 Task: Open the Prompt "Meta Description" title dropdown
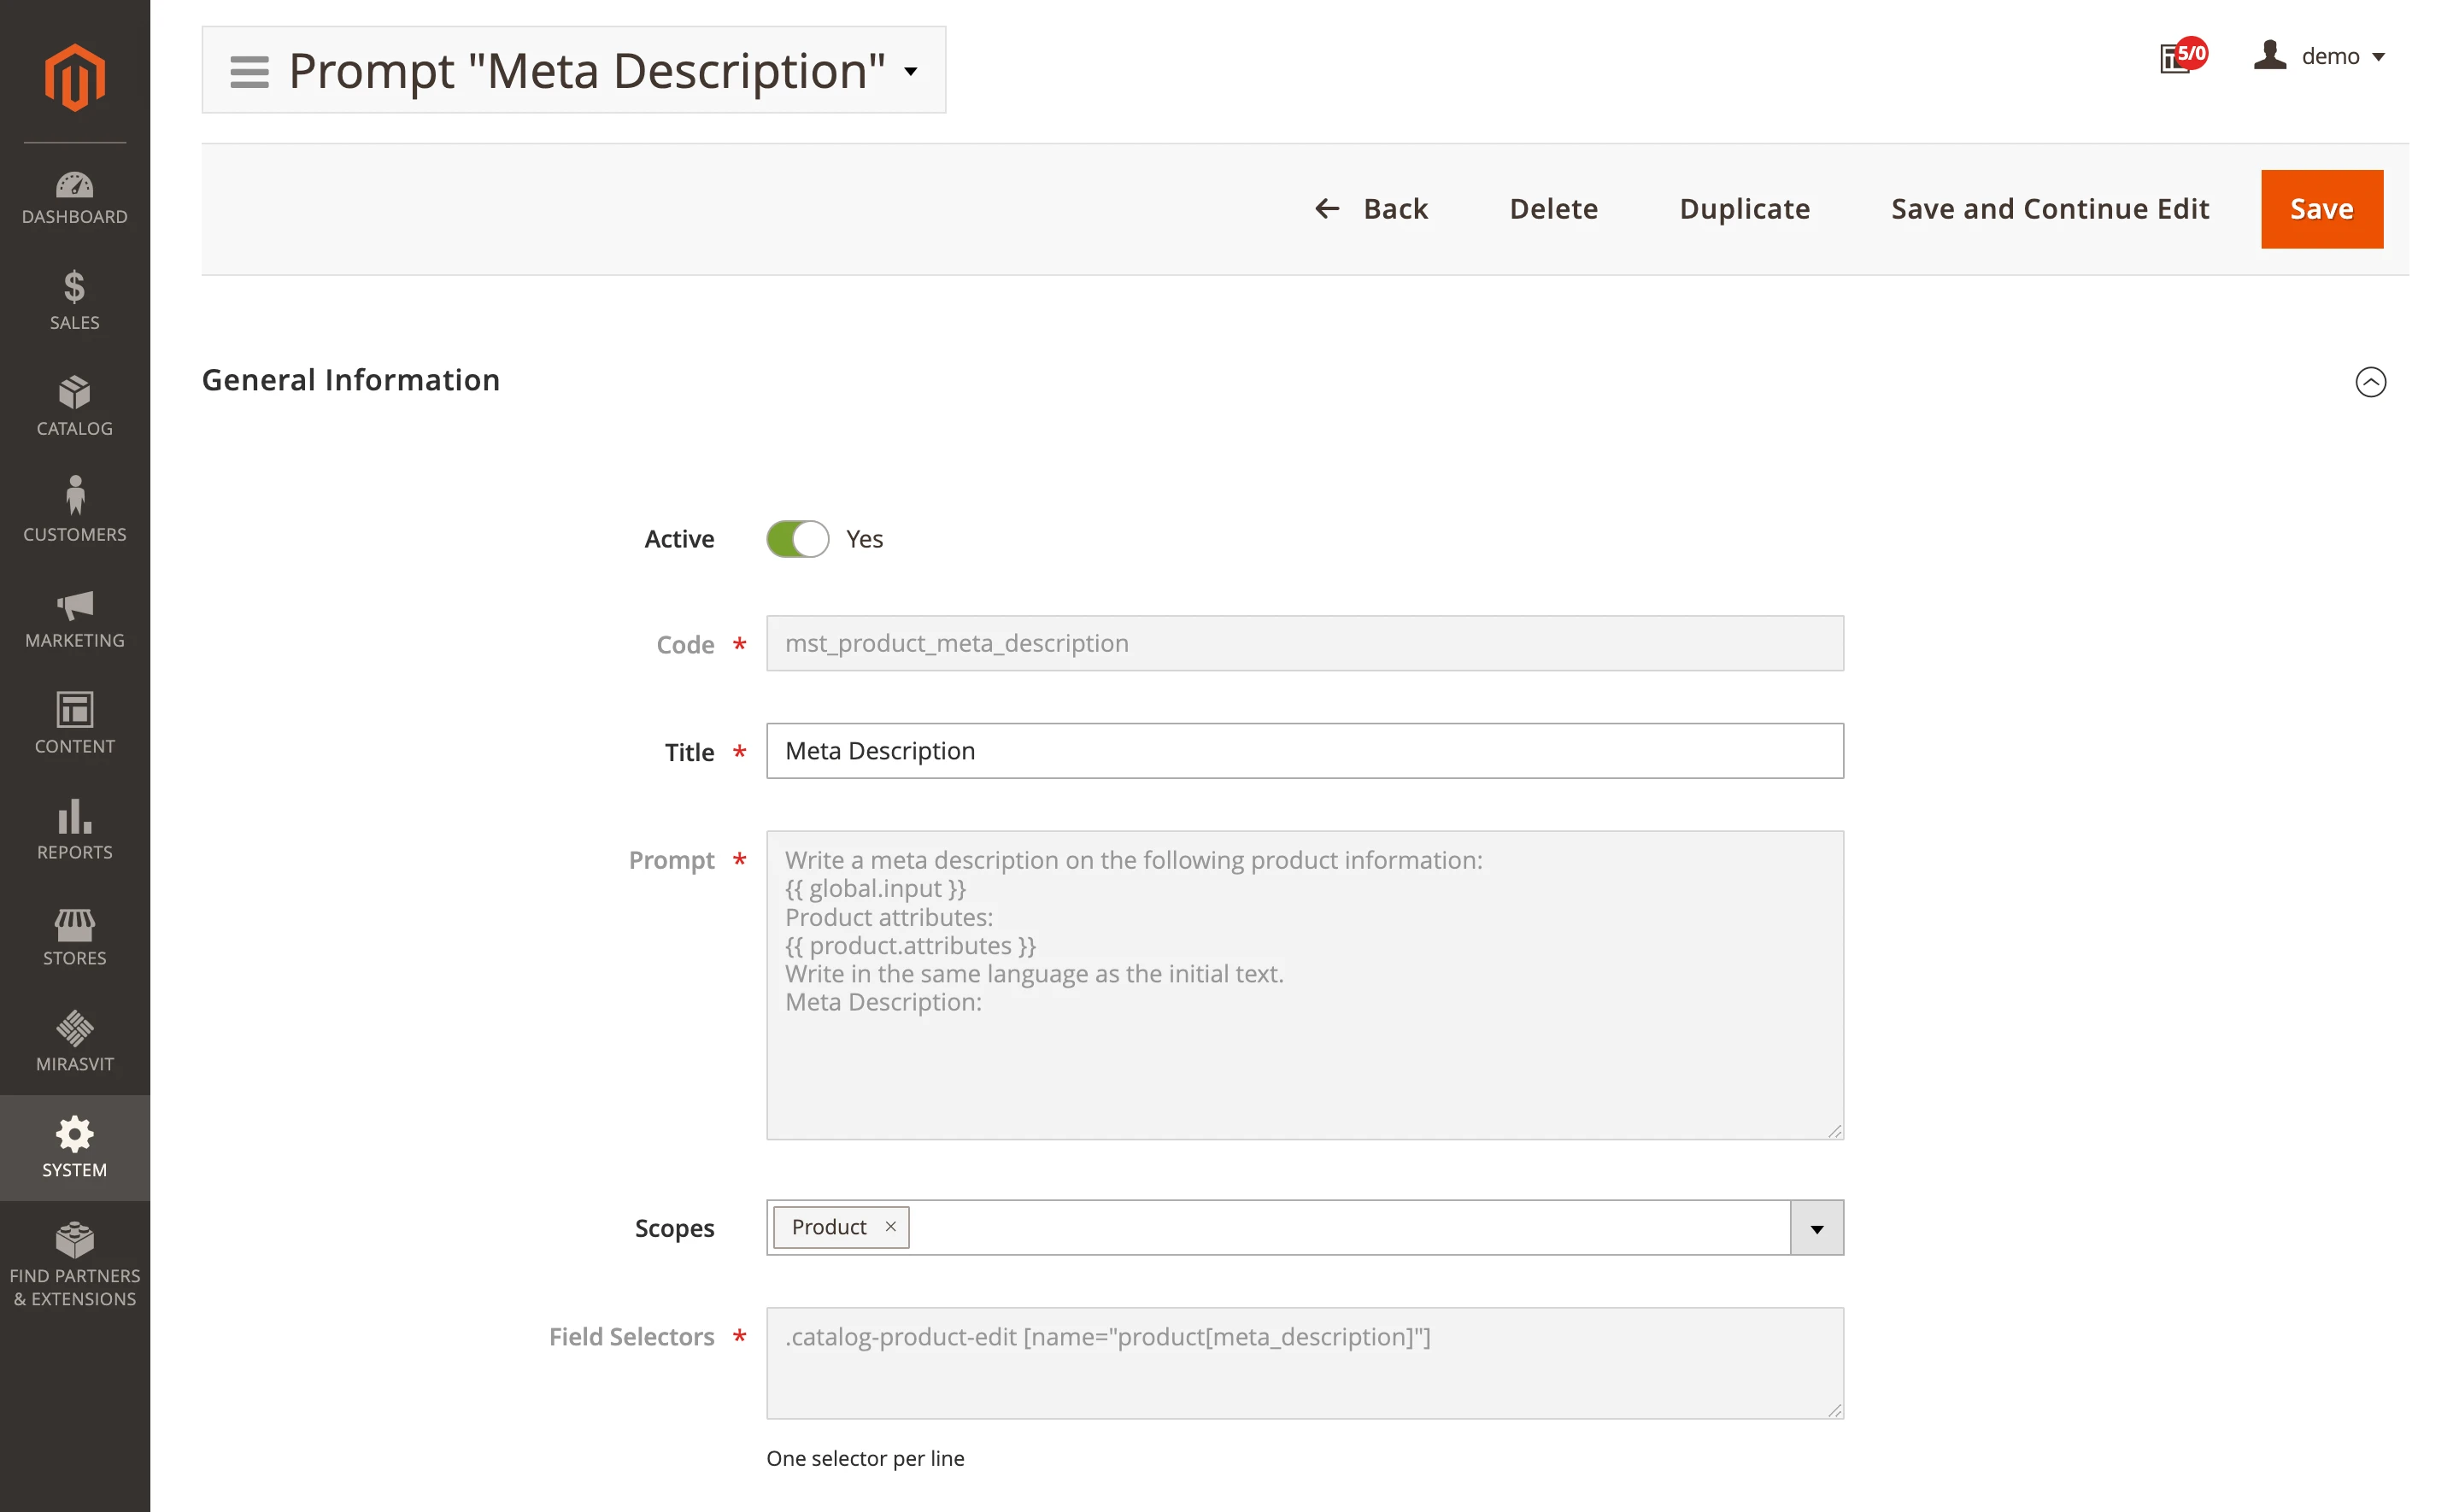(911, 71)
